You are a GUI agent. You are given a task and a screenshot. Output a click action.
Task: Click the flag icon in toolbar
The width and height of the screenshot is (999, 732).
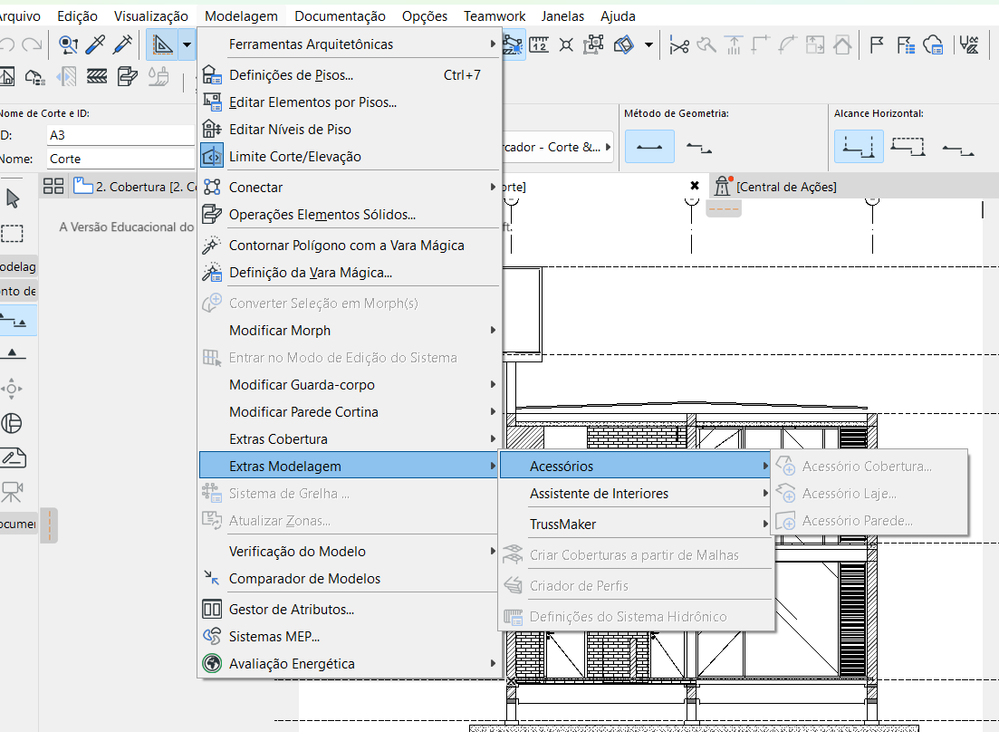(x=877, y=45)
